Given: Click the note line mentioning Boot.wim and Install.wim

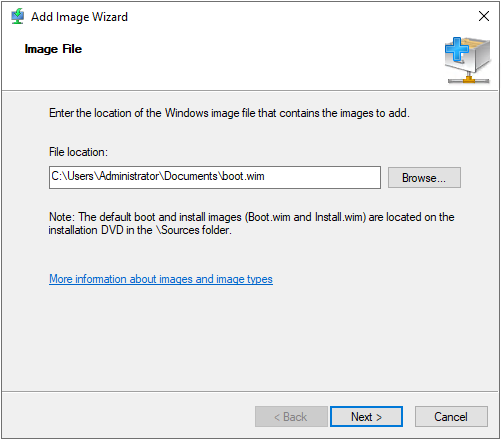Looking at the screenshot, I should [x=252, y=217].
